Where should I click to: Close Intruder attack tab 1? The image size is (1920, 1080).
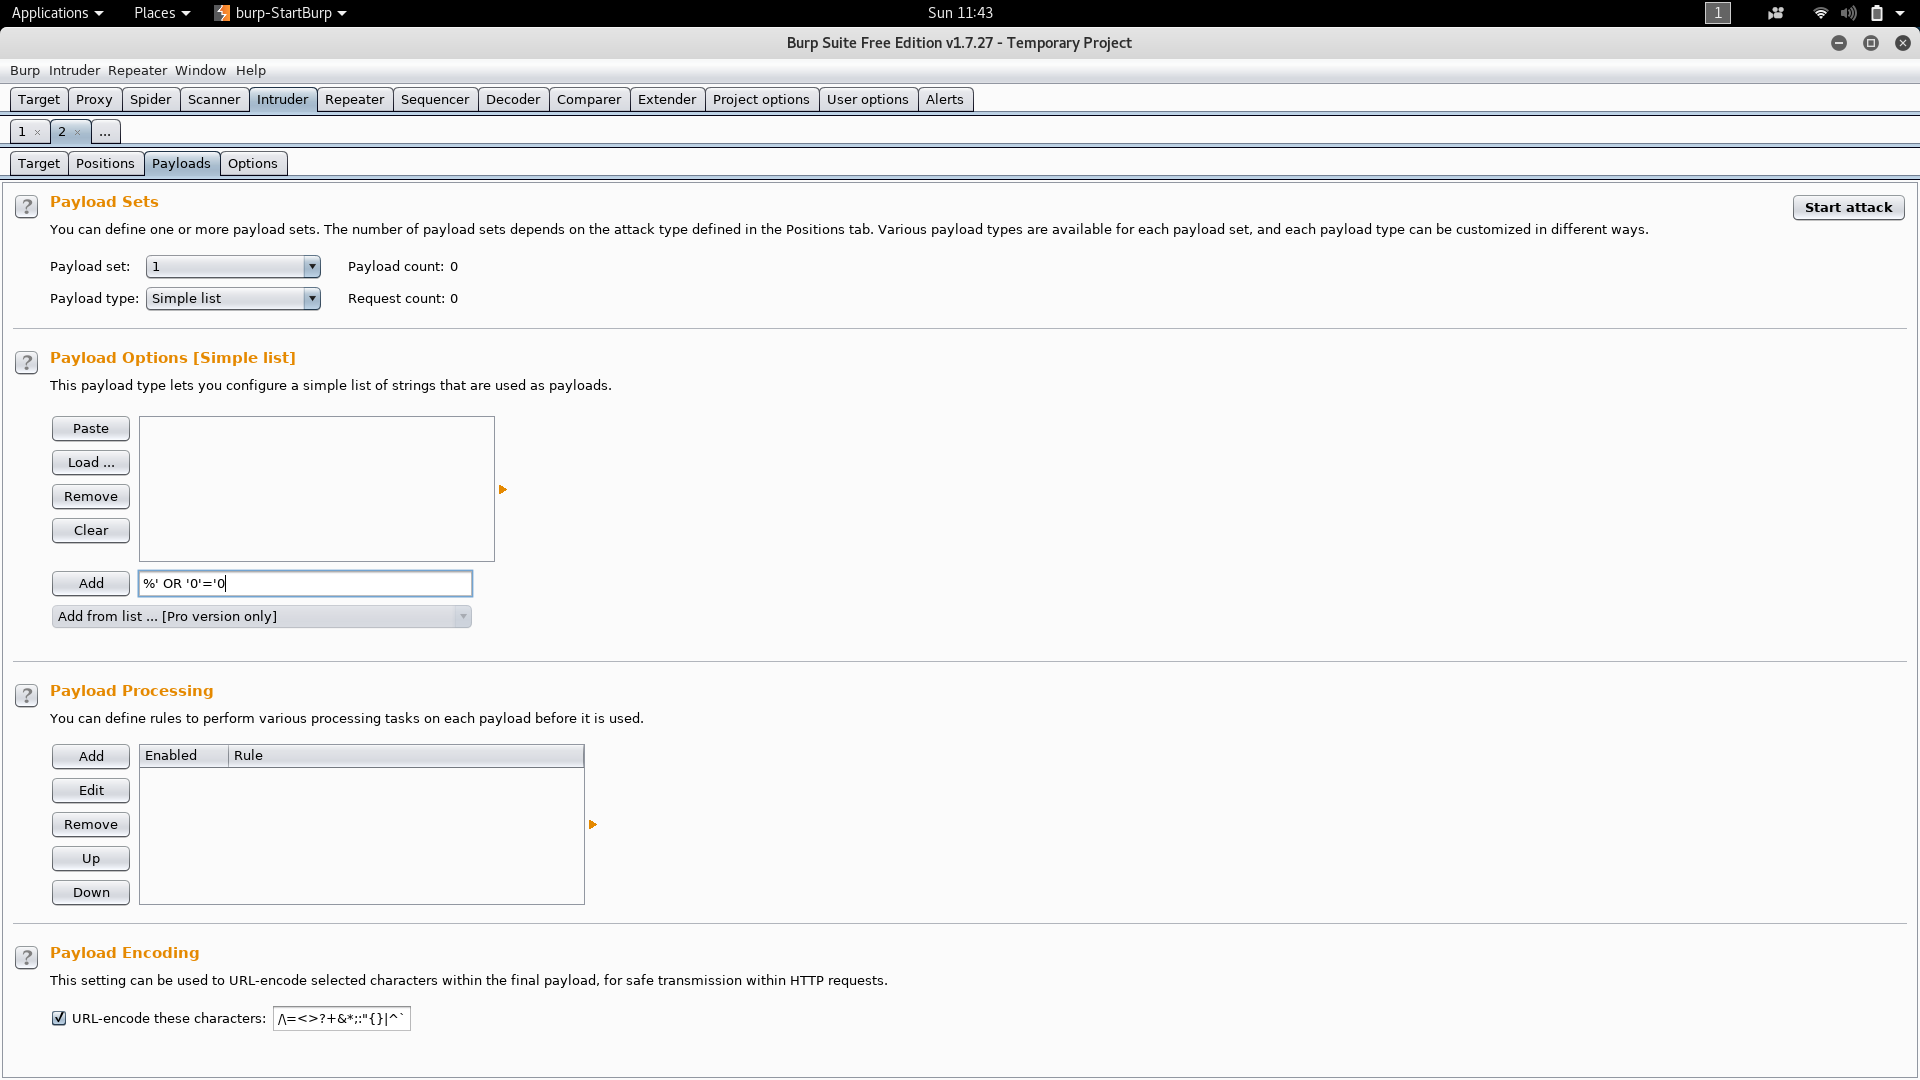pyautogui.click(x=38, y=132)
